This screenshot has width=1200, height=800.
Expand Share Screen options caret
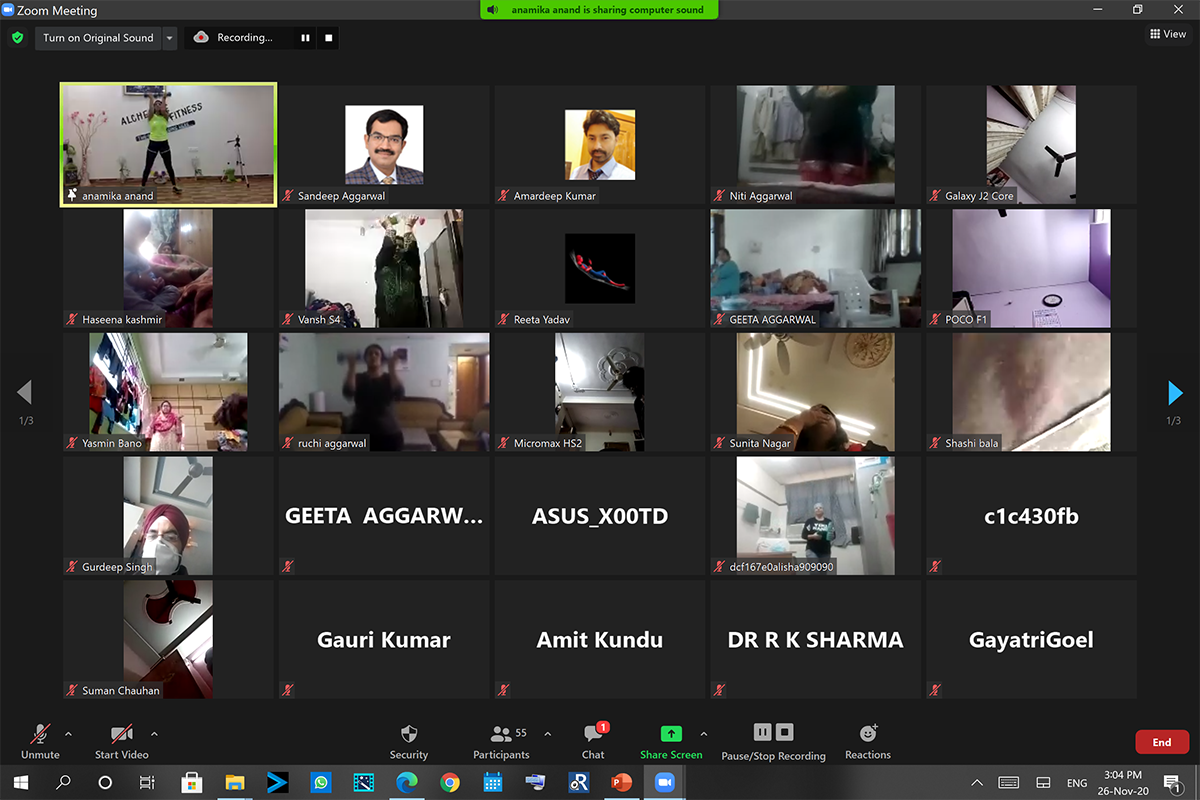coord(704,734)
